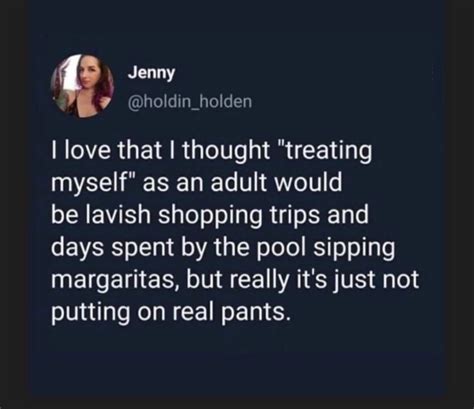Click the word "myself" in the tweet
474x409 pixels.
point(88,184)
